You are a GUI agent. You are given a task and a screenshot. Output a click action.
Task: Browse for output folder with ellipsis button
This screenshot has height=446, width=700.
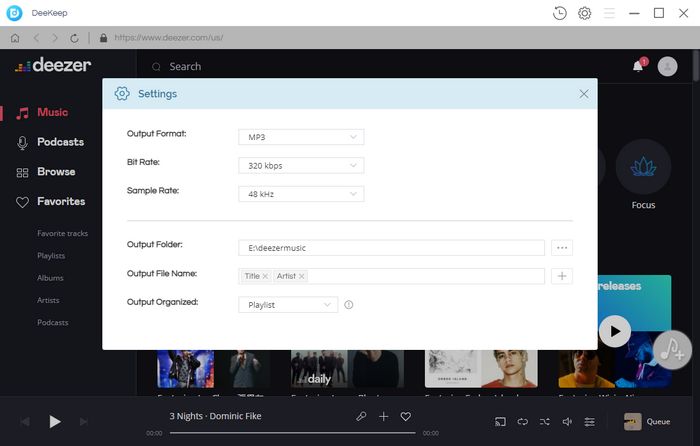[x=562, y=248]
